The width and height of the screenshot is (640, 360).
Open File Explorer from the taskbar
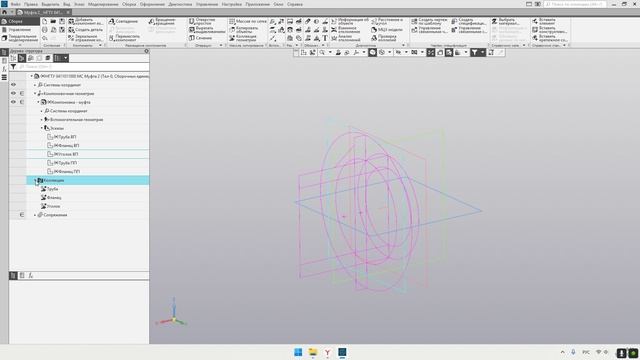(313, 352)
